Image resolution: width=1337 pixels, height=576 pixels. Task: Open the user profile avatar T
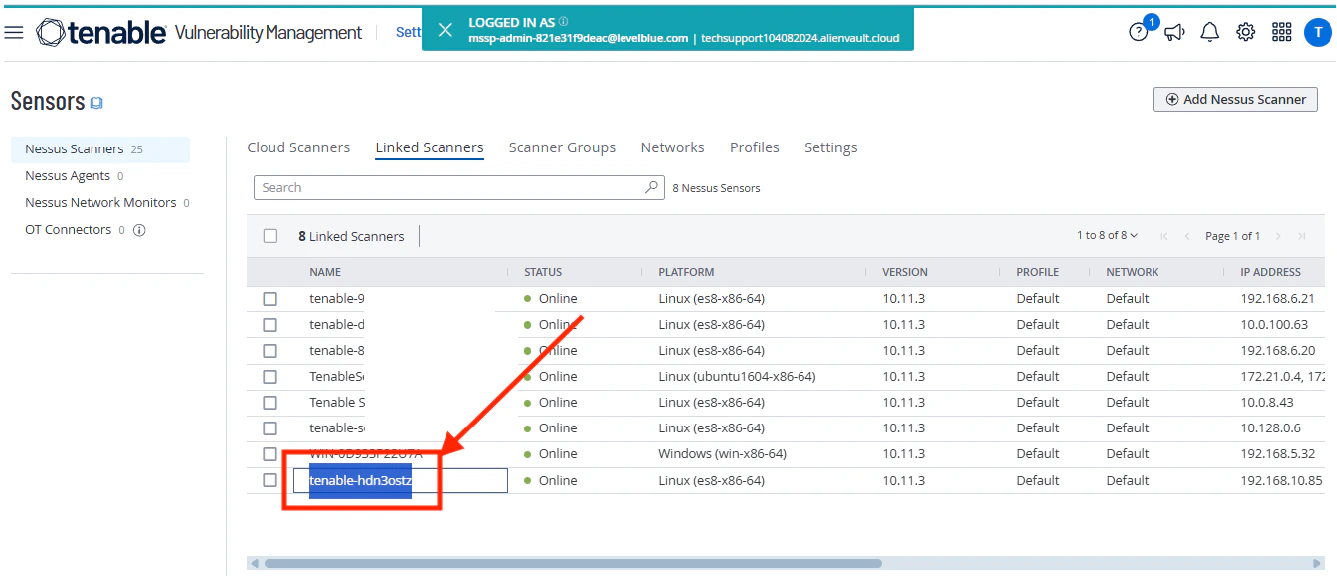(1318, 32)
